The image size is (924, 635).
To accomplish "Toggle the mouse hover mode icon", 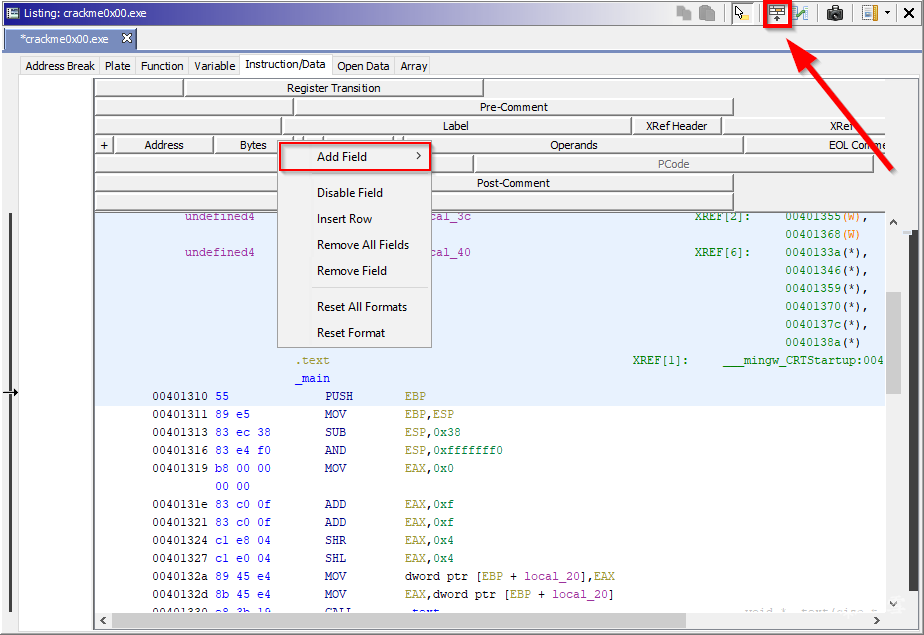I will 741,13.
